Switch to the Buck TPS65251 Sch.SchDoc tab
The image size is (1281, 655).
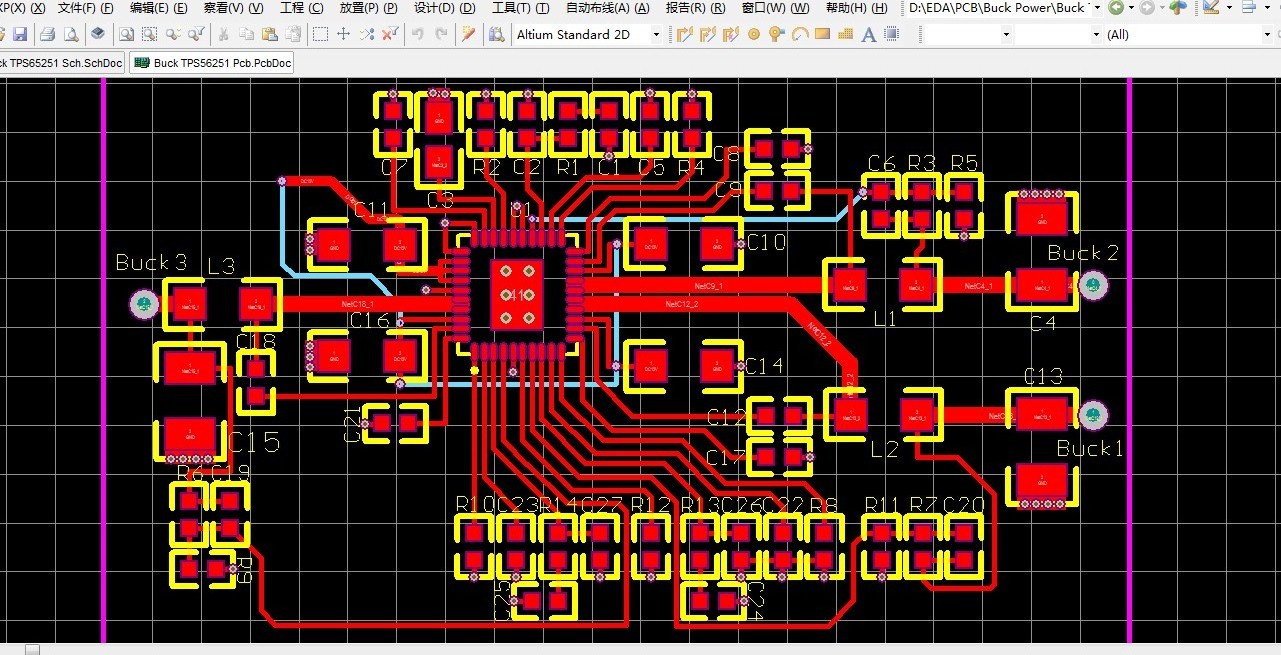(61, 63)
